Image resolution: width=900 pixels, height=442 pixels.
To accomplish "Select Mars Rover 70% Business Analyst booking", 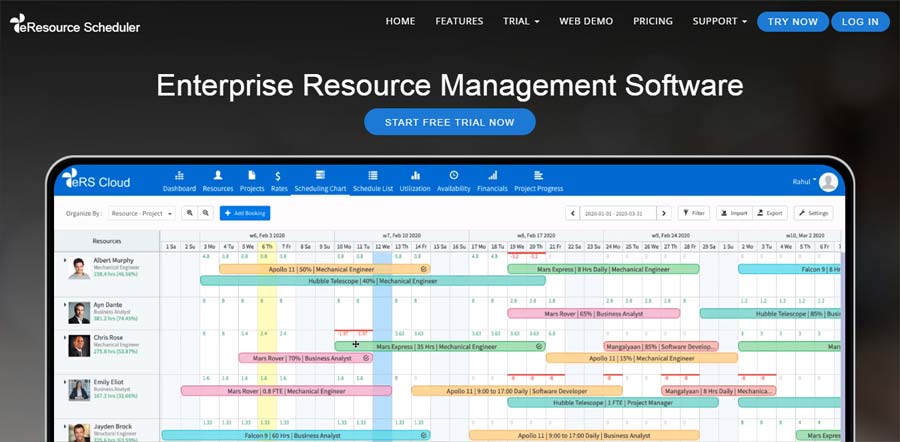I will point(305,358).
